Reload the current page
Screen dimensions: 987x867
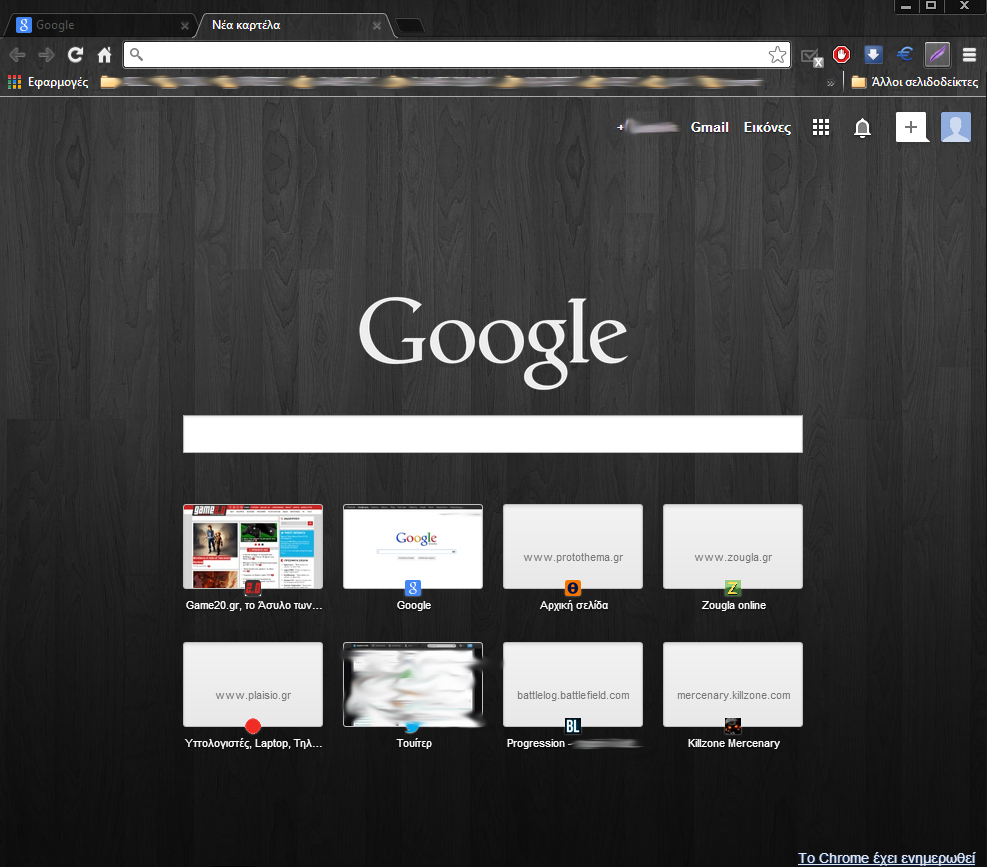pyautogui.click(x=76, y=55)
